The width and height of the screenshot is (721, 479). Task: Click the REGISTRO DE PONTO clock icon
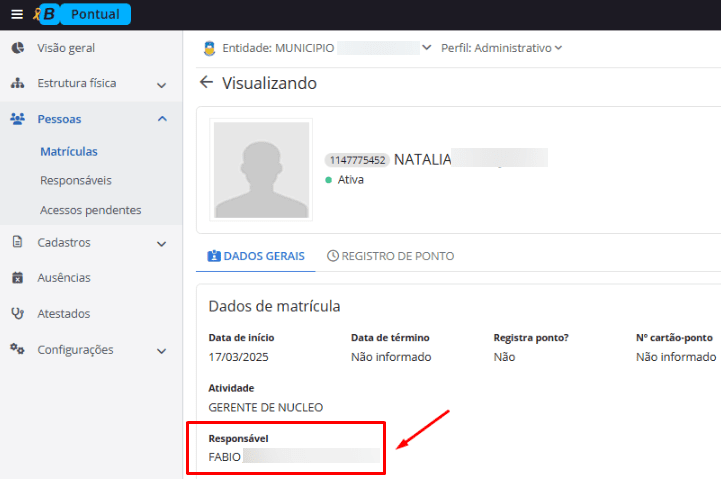pyautogui.click(x=332, y=256)
